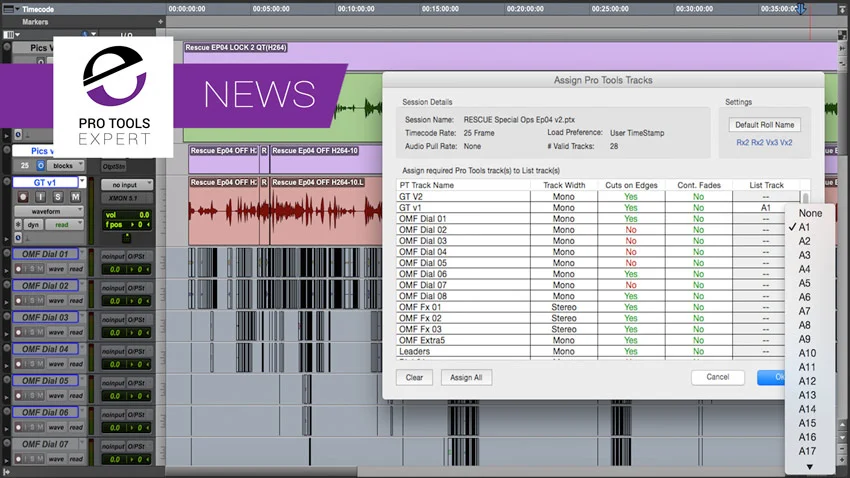
Task: Open GT v1 track name dropdown arrow
Action: [x=82, y=182]
